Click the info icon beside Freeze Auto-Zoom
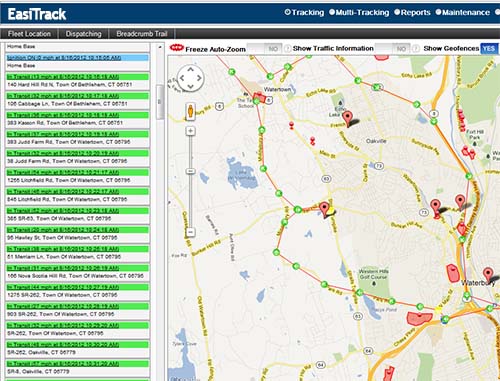Viewport: 500px width, 381px height. coord(287,49)
